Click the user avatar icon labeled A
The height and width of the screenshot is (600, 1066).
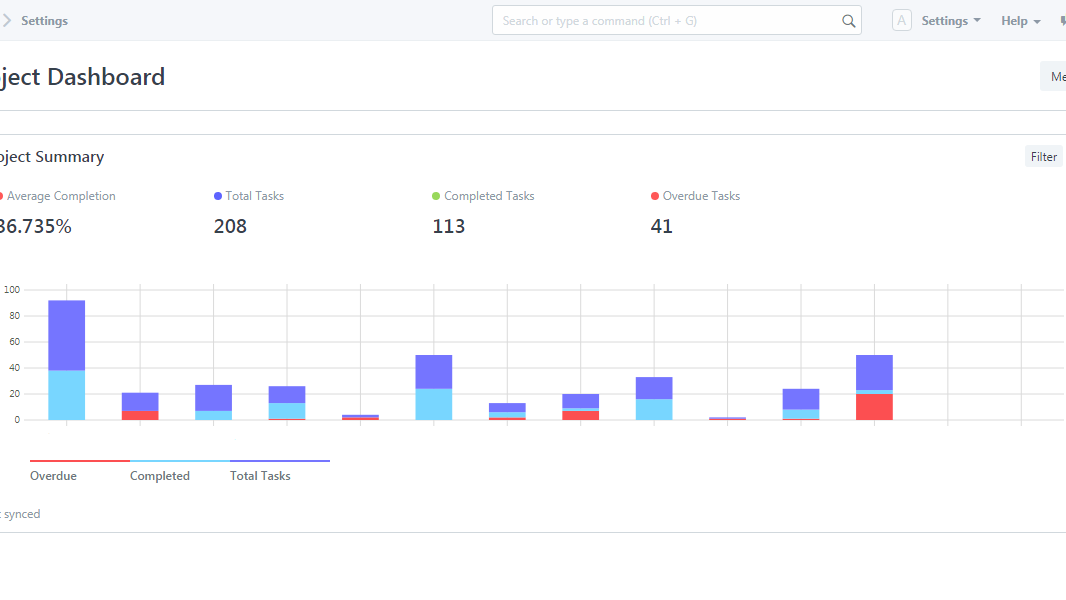[901, 21]
